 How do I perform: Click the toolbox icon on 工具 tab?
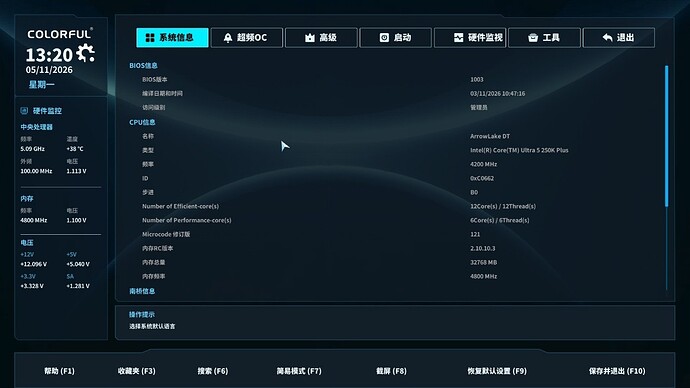click(x=533, y=38)
